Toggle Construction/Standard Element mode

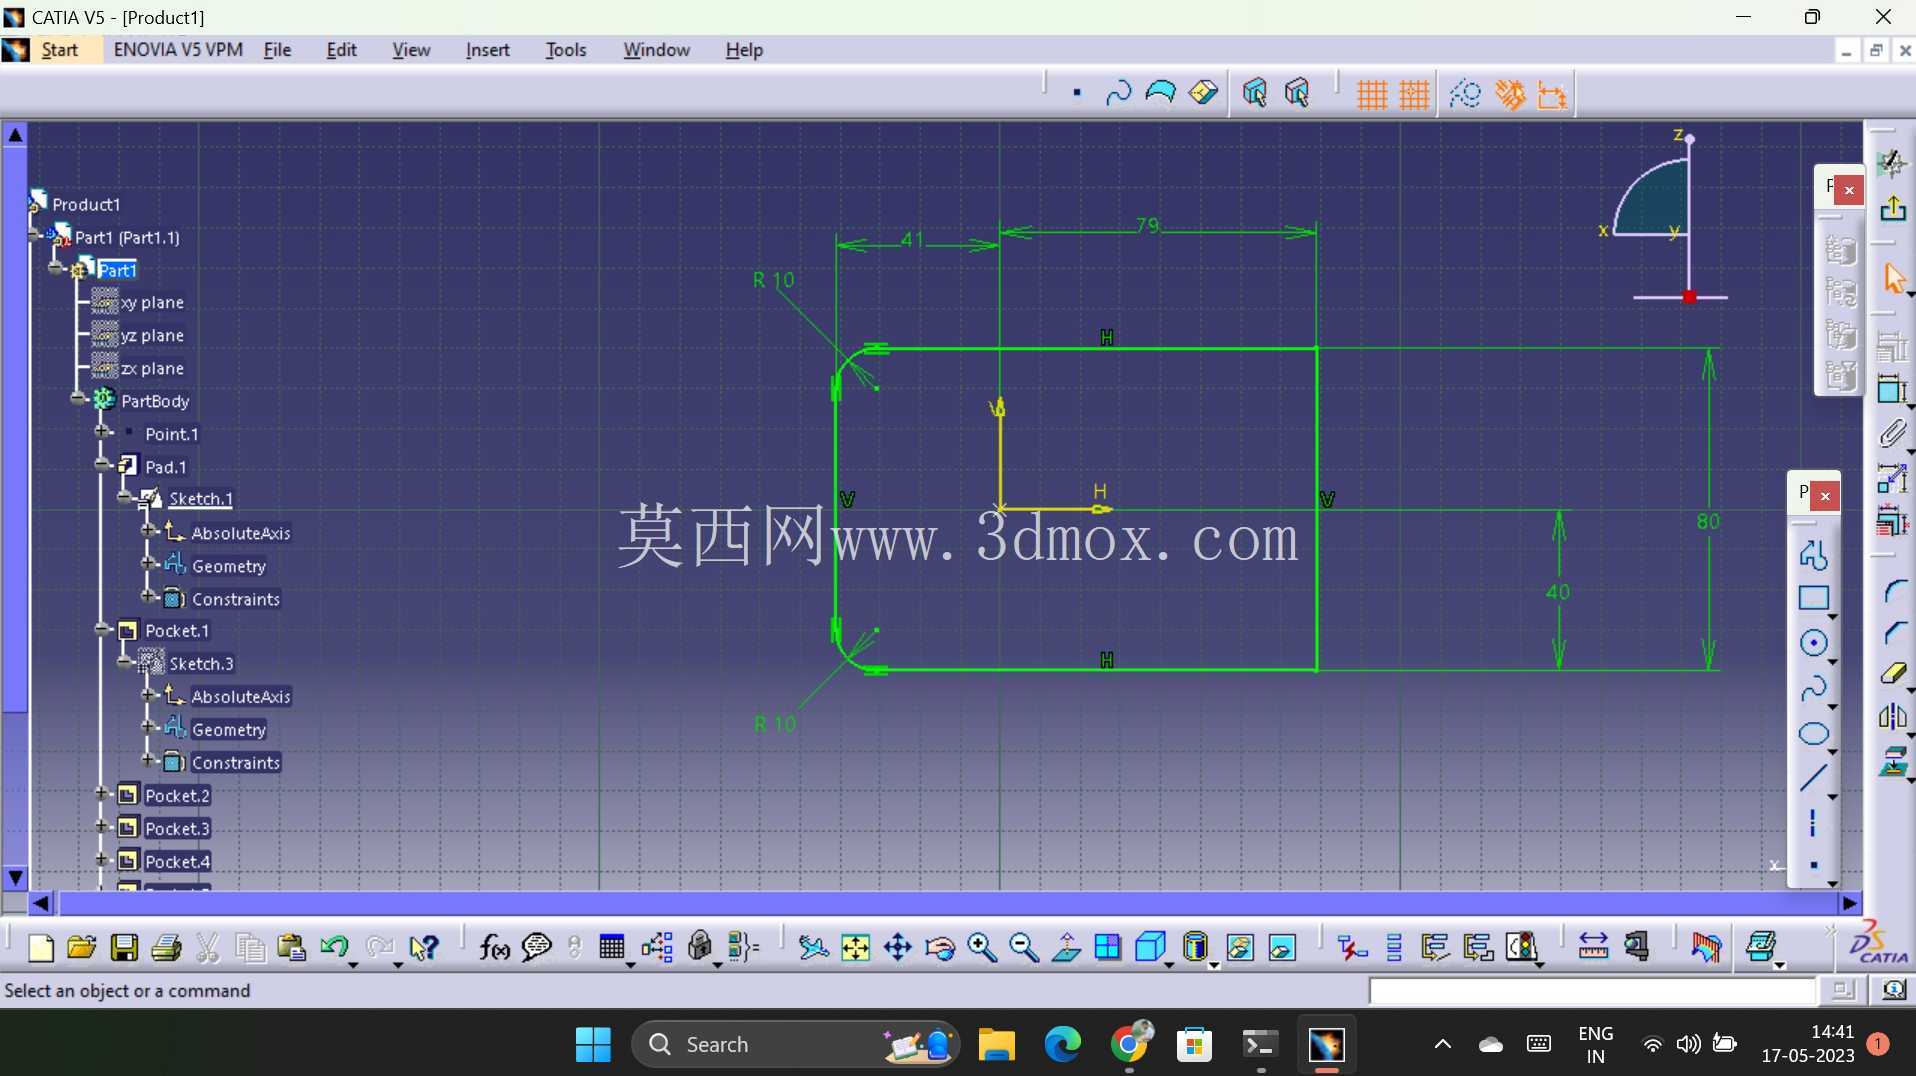click(1465, 94)
